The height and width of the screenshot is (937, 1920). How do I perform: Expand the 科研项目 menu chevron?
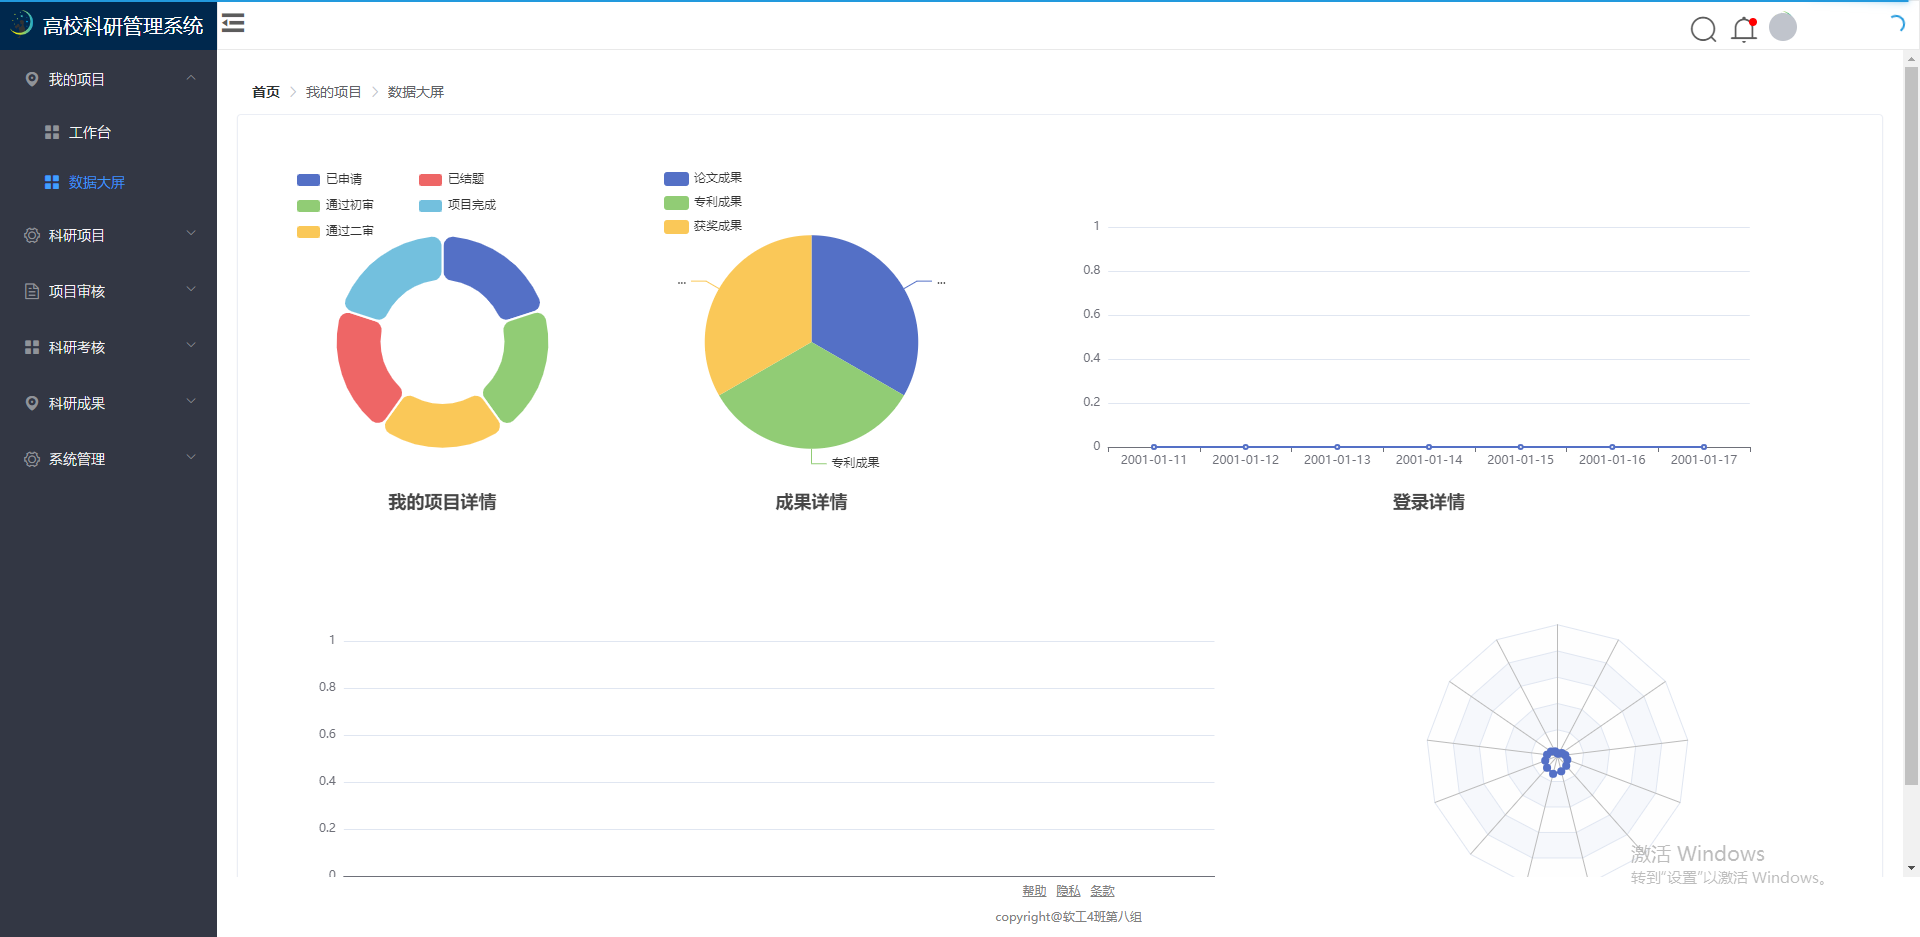click(x=191, y=234)
